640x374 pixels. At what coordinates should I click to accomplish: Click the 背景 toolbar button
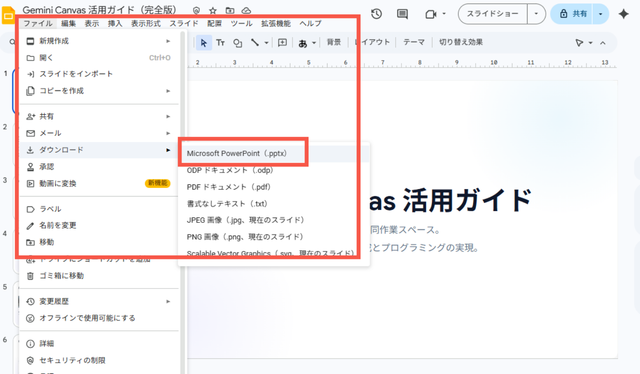pos(333,42)
